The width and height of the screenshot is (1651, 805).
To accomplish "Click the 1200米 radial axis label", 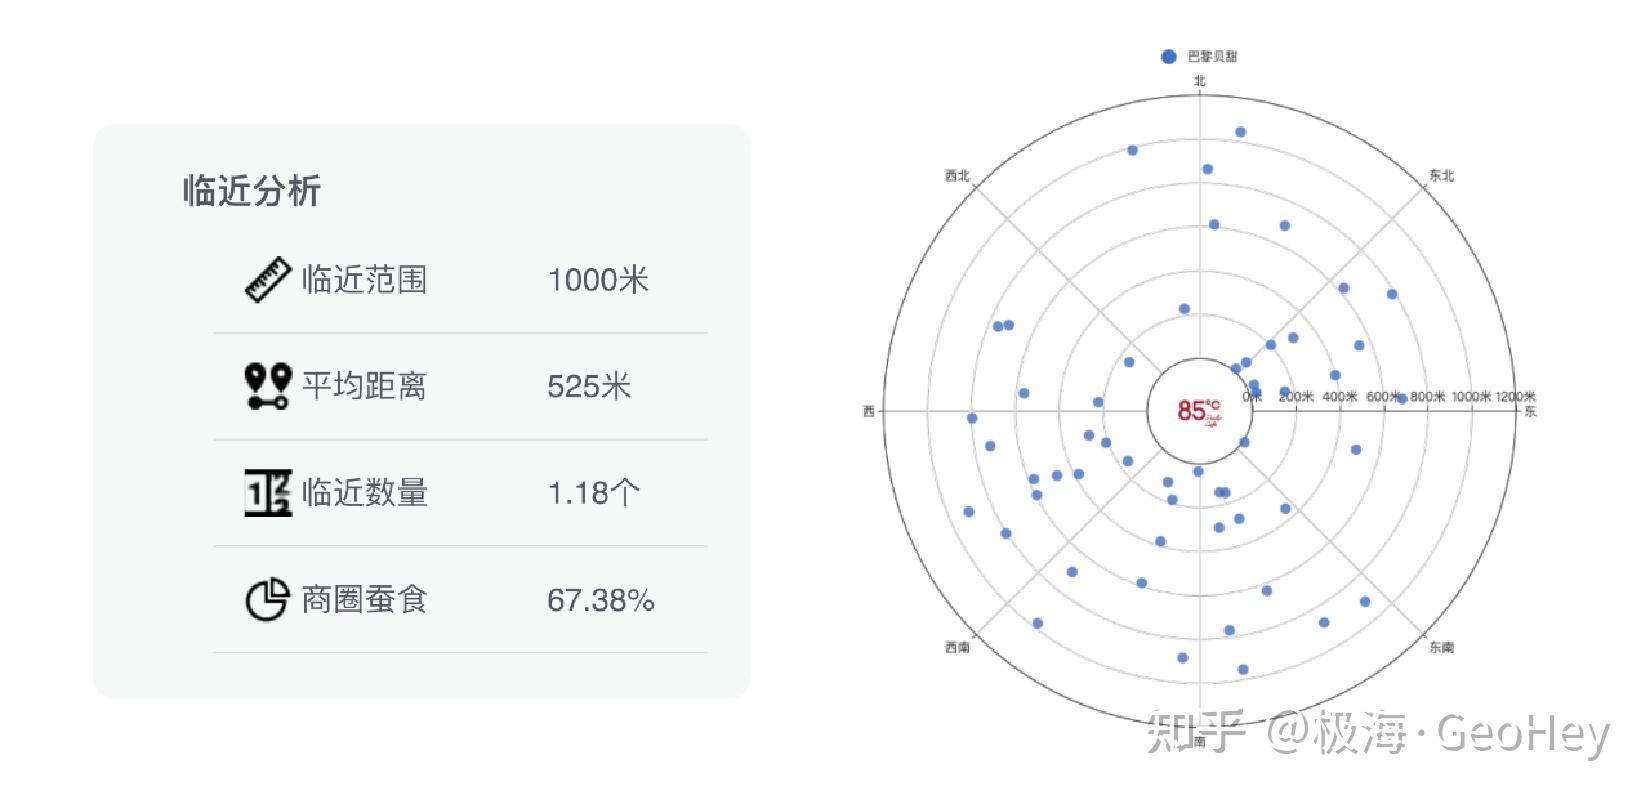I will pyautogui.click(x=1515, y=397).
